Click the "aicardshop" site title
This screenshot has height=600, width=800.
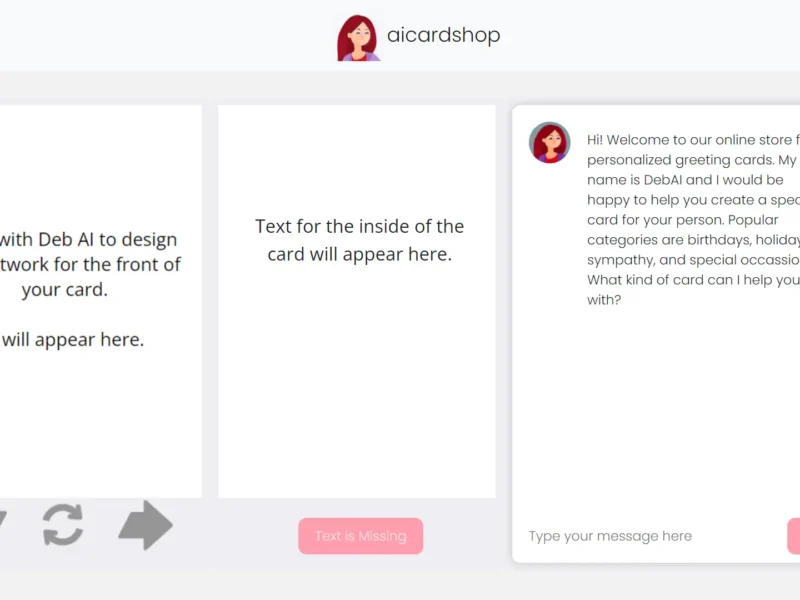click(x=443, y=35)
